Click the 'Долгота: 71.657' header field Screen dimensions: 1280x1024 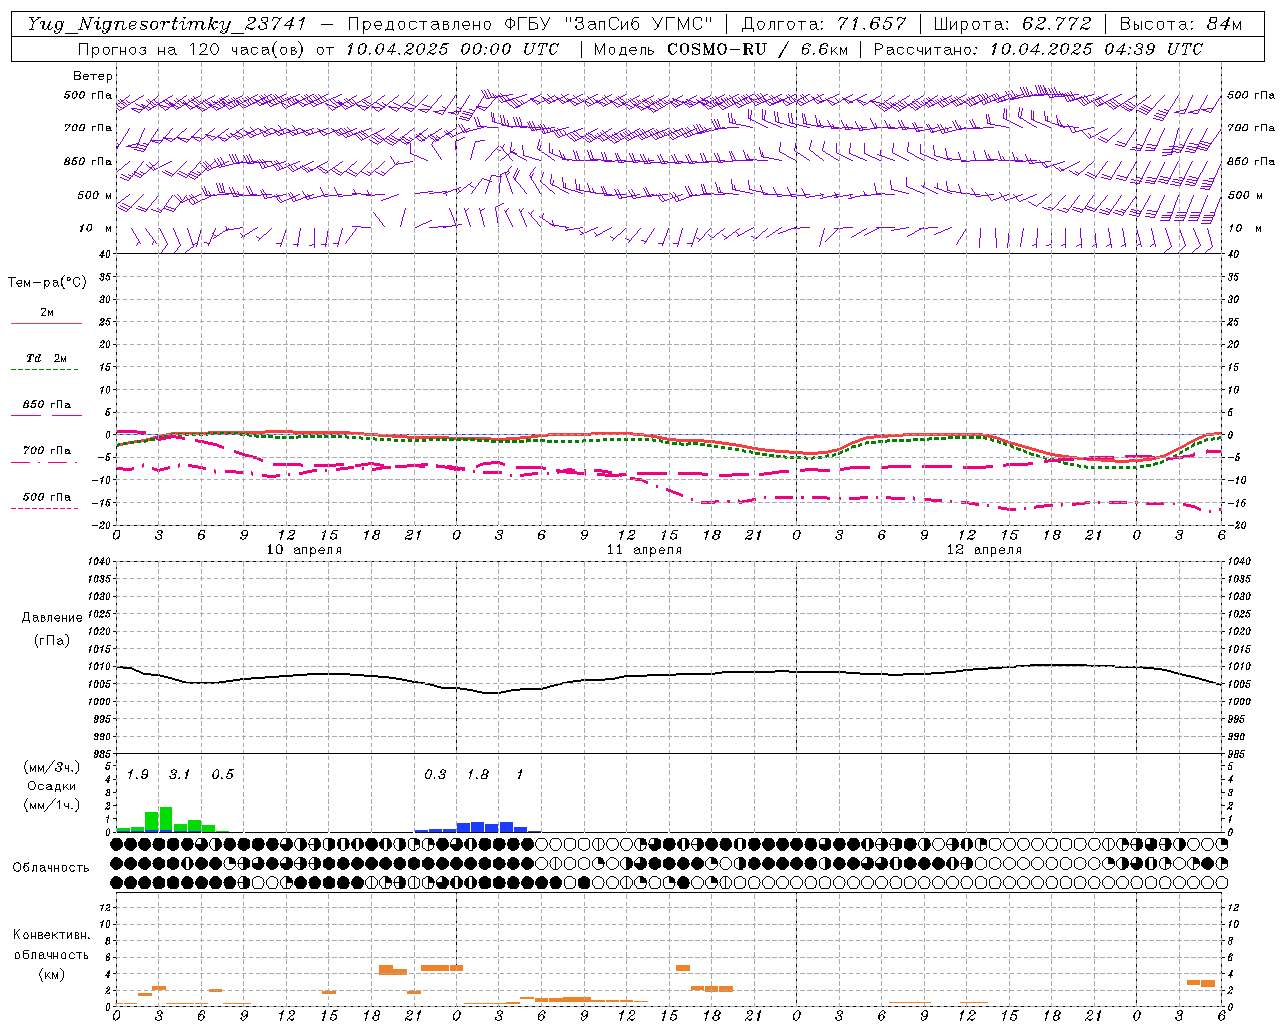[x=824, y=24]
